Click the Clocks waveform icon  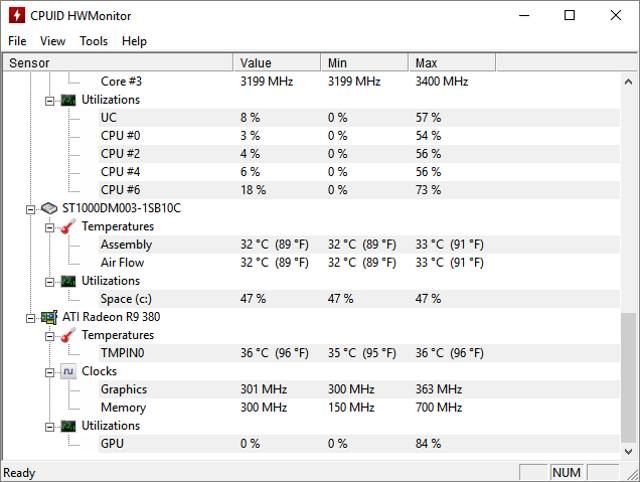coord(68,371)
